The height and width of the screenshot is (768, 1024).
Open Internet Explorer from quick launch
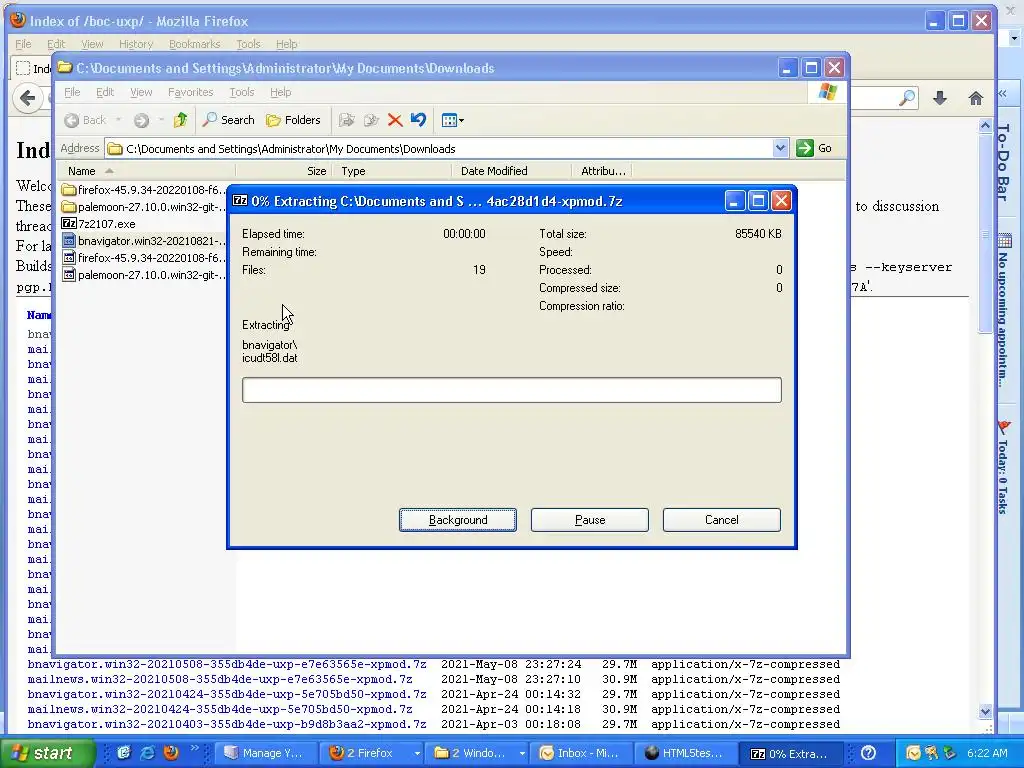pos(148,753)
